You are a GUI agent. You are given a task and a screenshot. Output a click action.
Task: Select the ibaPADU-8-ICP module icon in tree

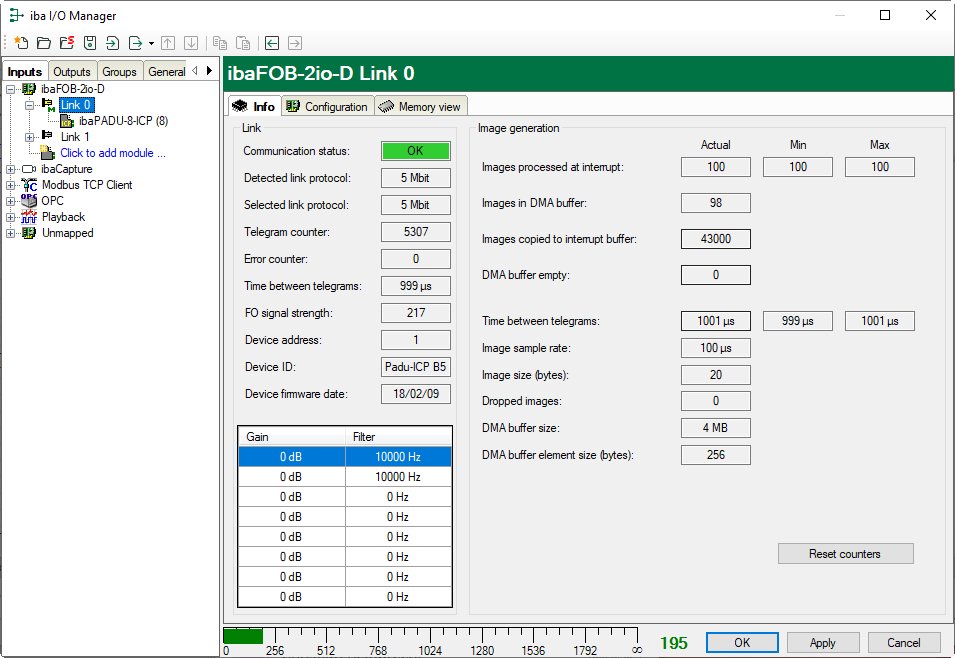[67, 121]
